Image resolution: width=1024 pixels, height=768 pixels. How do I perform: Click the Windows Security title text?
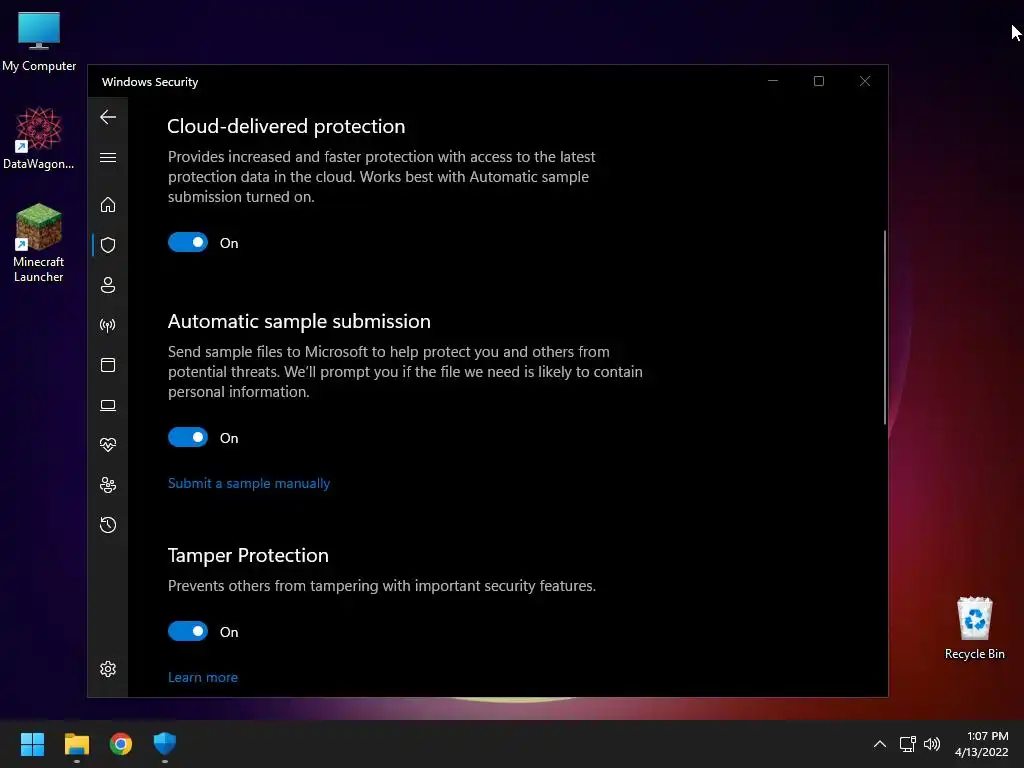[x=150, y=82]
